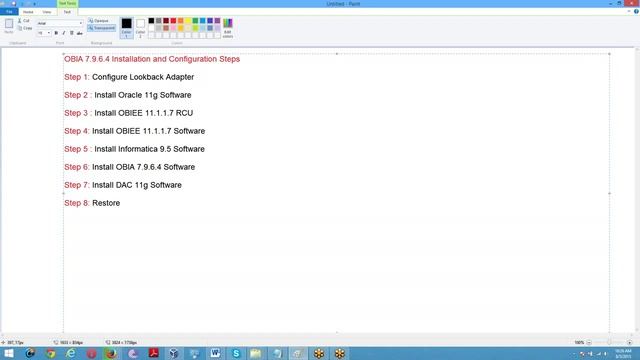Open the Customize Quick Access Toolbar arrow

pyautogui.click(x=34, y=4)
